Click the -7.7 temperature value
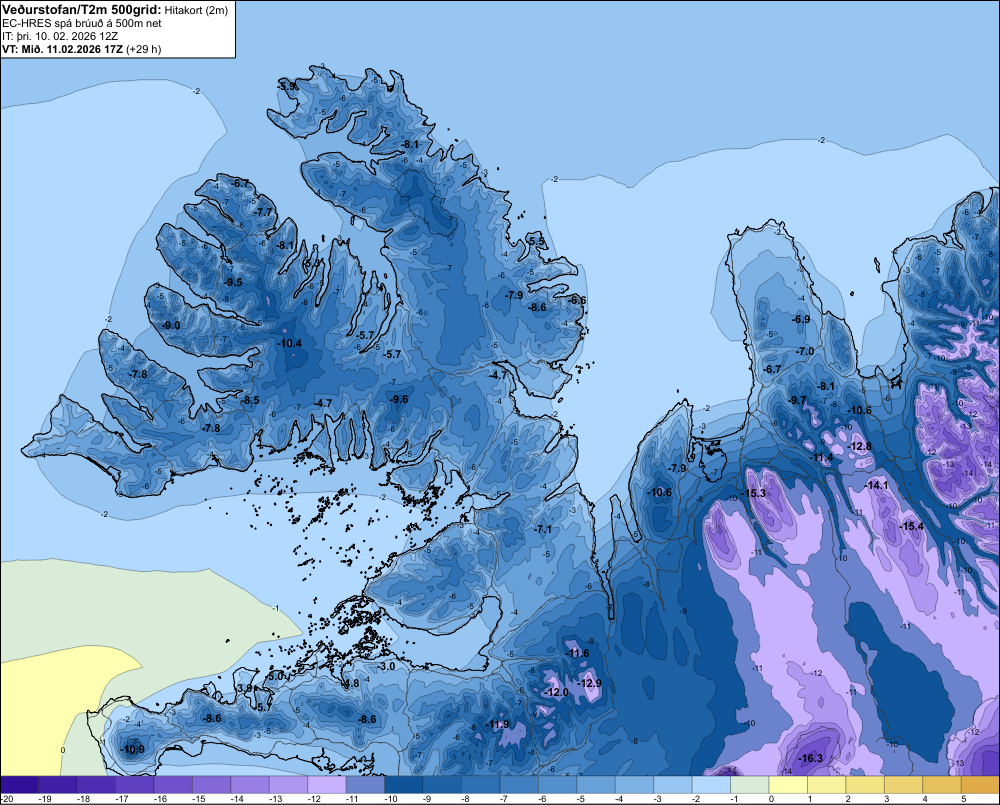1000x805 pixels. [x=263, y=212]
